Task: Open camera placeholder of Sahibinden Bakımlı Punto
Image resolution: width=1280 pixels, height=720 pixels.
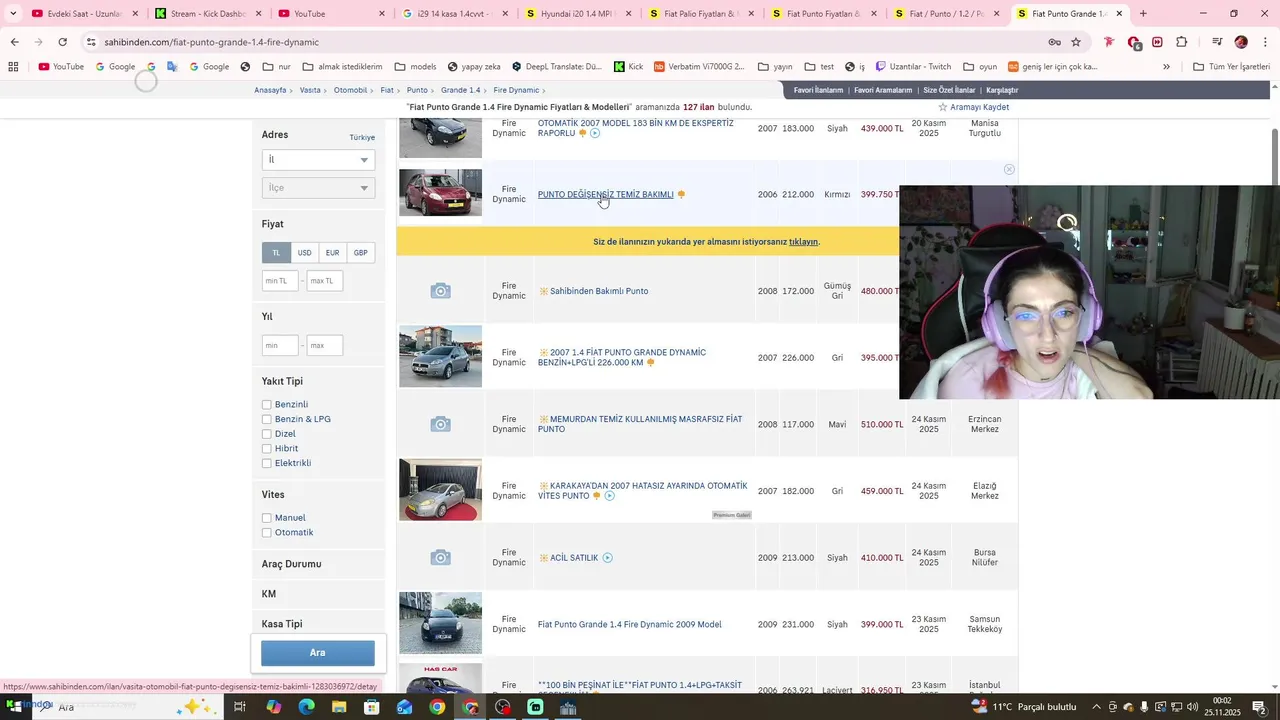Action: pyautogui.click(x=440, y=291)
